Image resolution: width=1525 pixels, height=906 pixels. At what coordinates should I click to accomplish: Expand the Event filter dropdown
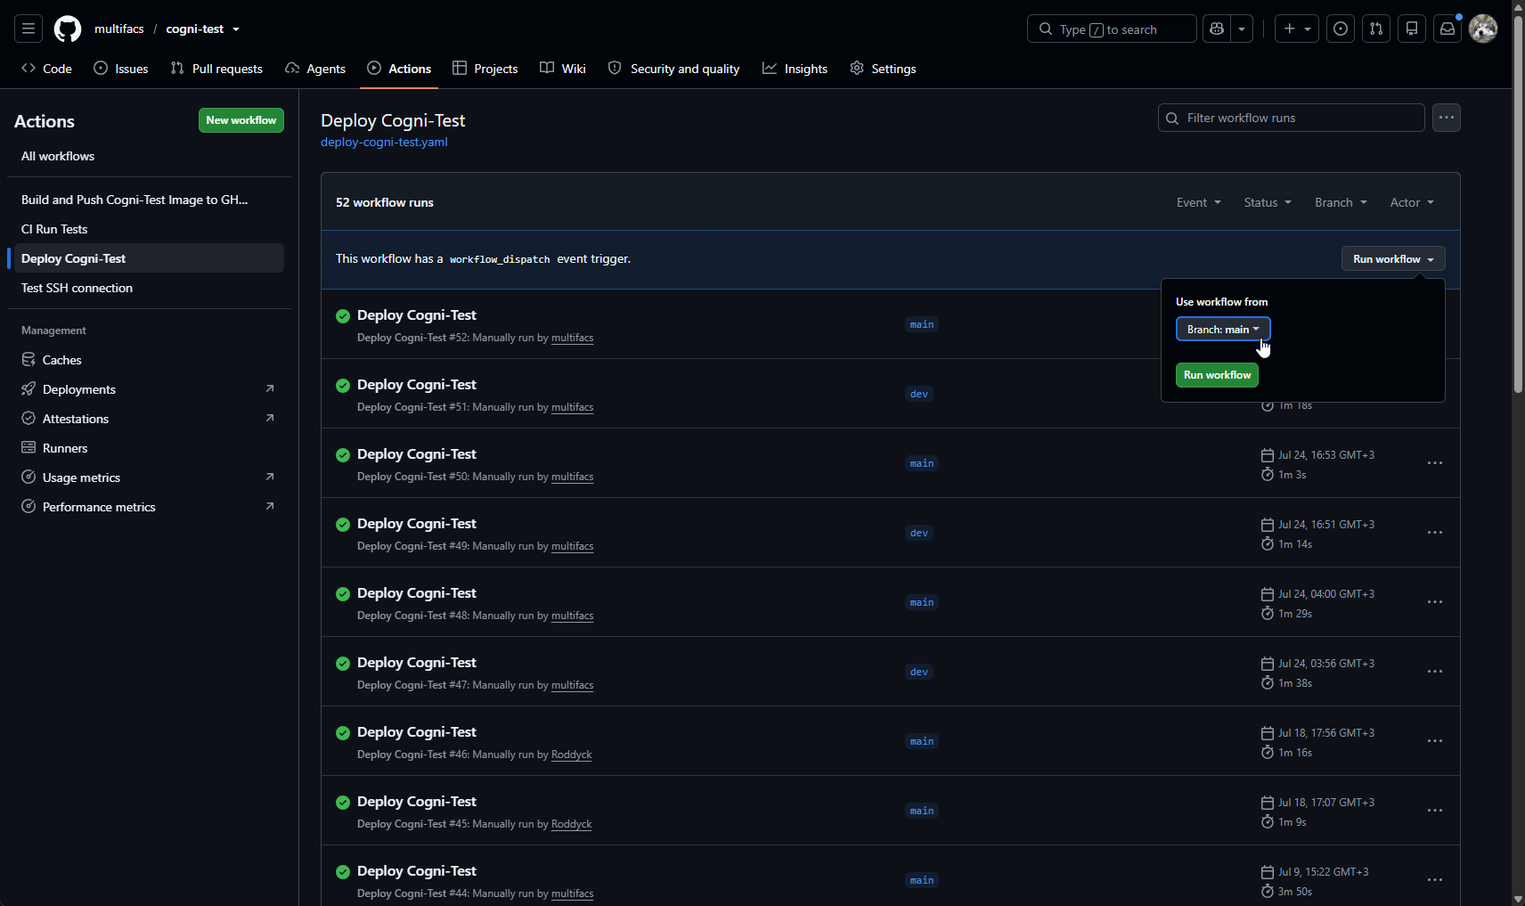(1198, 202)
